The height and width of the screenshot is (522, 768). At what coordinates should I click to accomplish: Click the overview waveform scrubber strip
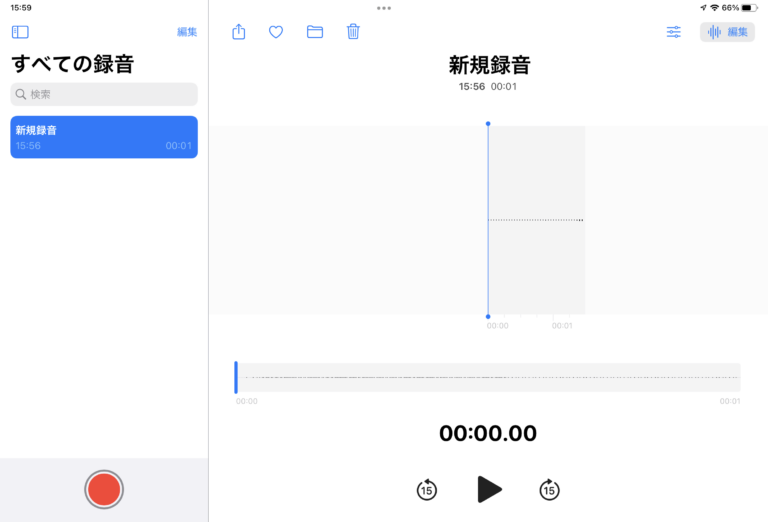490,377
